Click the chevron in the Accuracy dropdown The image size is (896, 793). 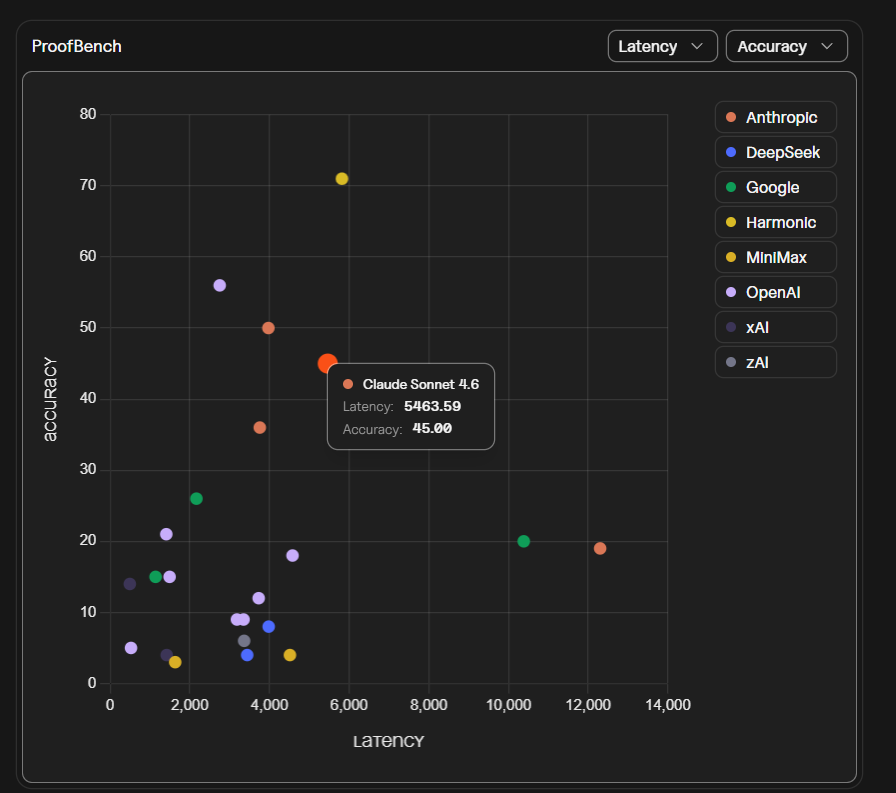[x=826, y=46]
